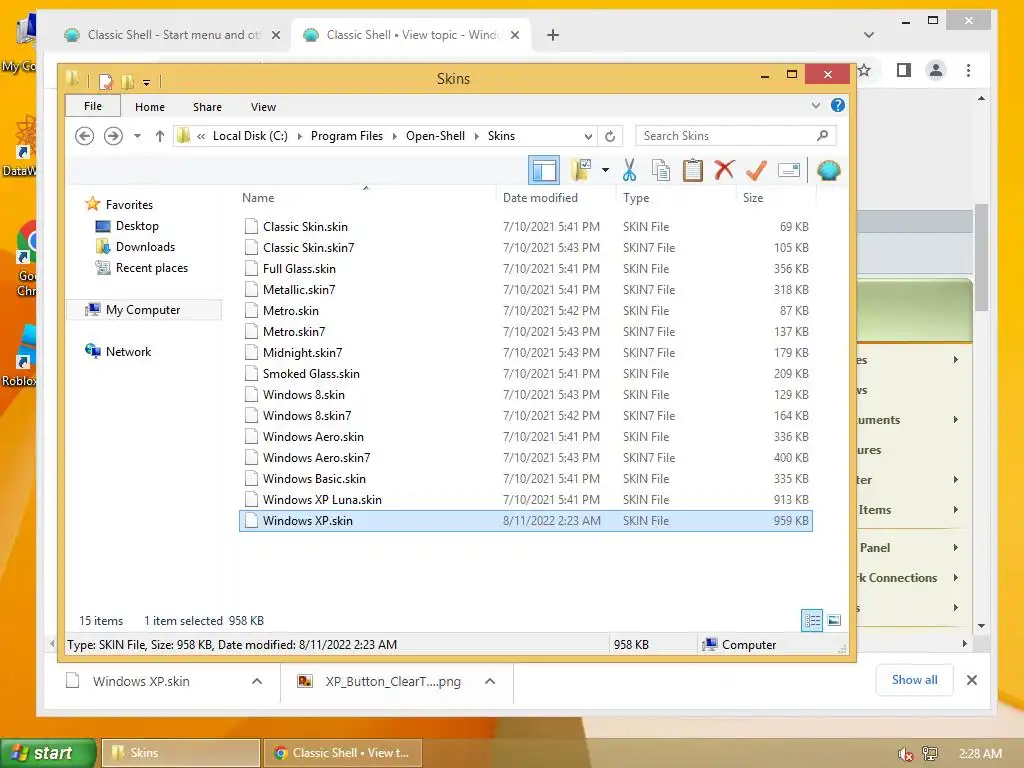Open Classic Explorer settings shell icon
The width and height of the screenshot is (1024, 768).
828,170
